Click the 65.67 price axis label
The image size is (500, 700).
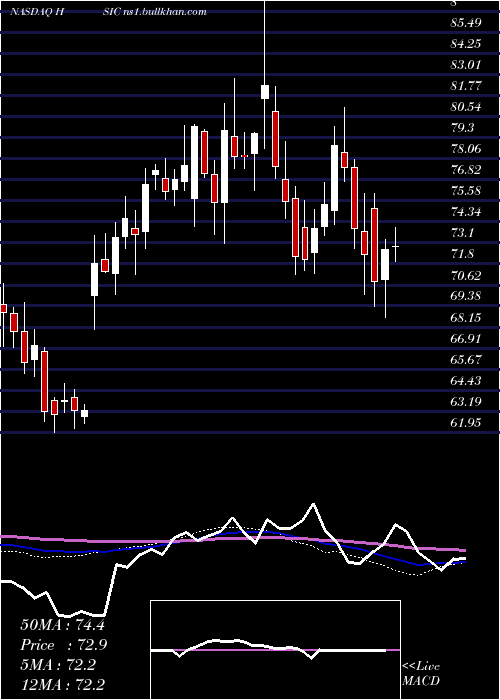(466, 359)
